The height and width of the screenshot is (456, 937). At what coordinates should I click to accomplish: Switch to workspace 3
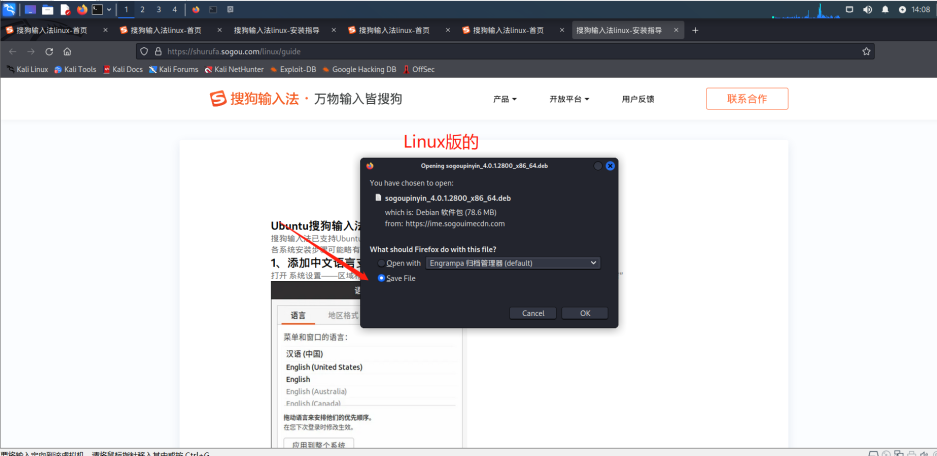(x=158, y=10)
